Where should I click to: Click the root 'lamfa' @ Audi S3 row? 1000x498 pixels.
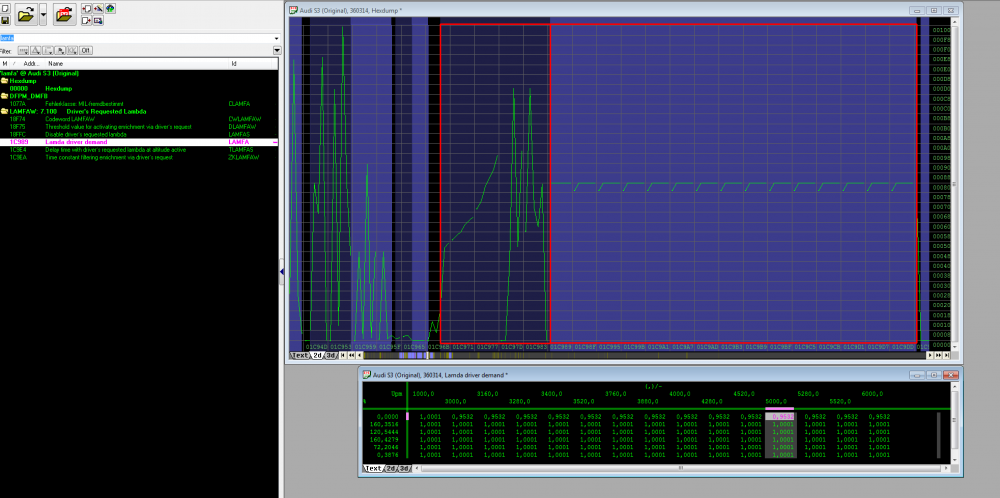tap(139, 73)
